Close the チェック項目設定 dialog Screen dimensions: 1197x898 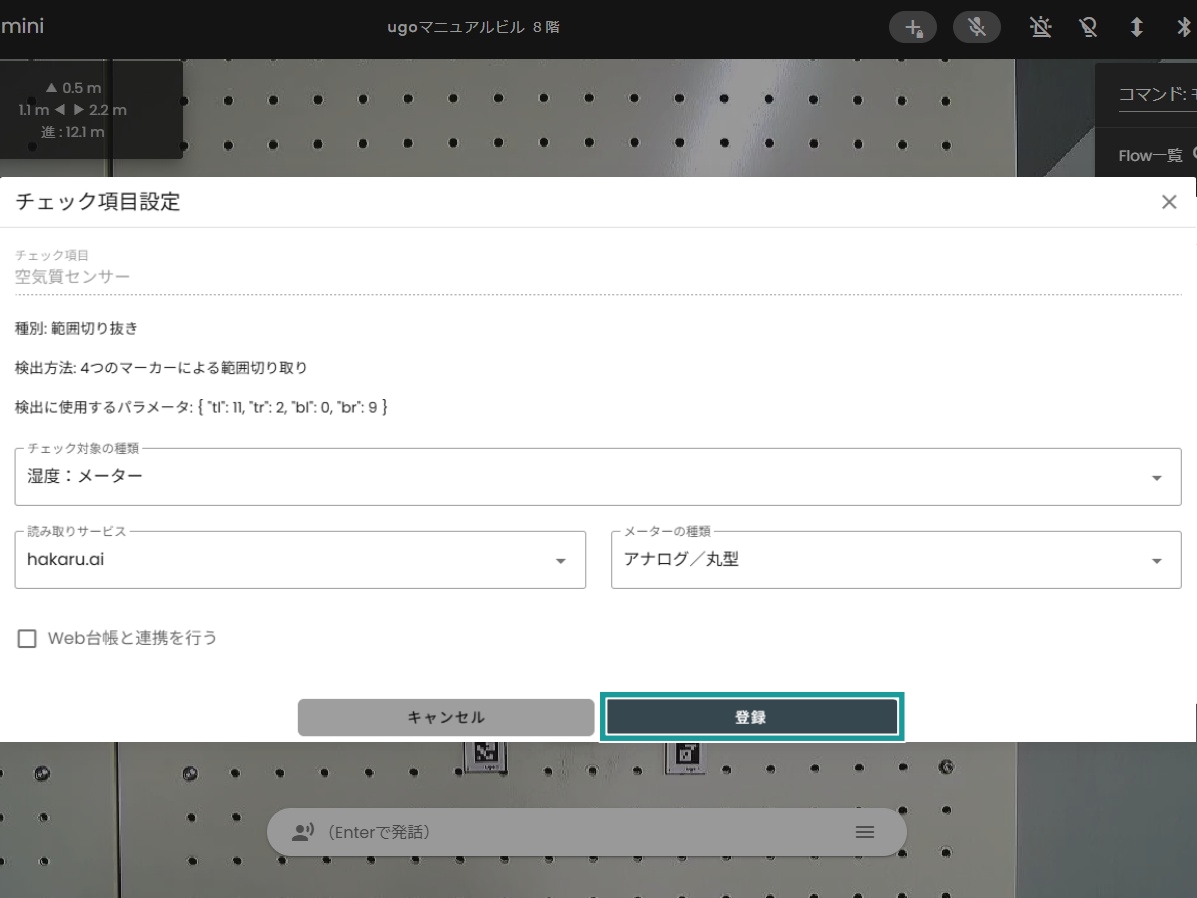pos(1169,202)
